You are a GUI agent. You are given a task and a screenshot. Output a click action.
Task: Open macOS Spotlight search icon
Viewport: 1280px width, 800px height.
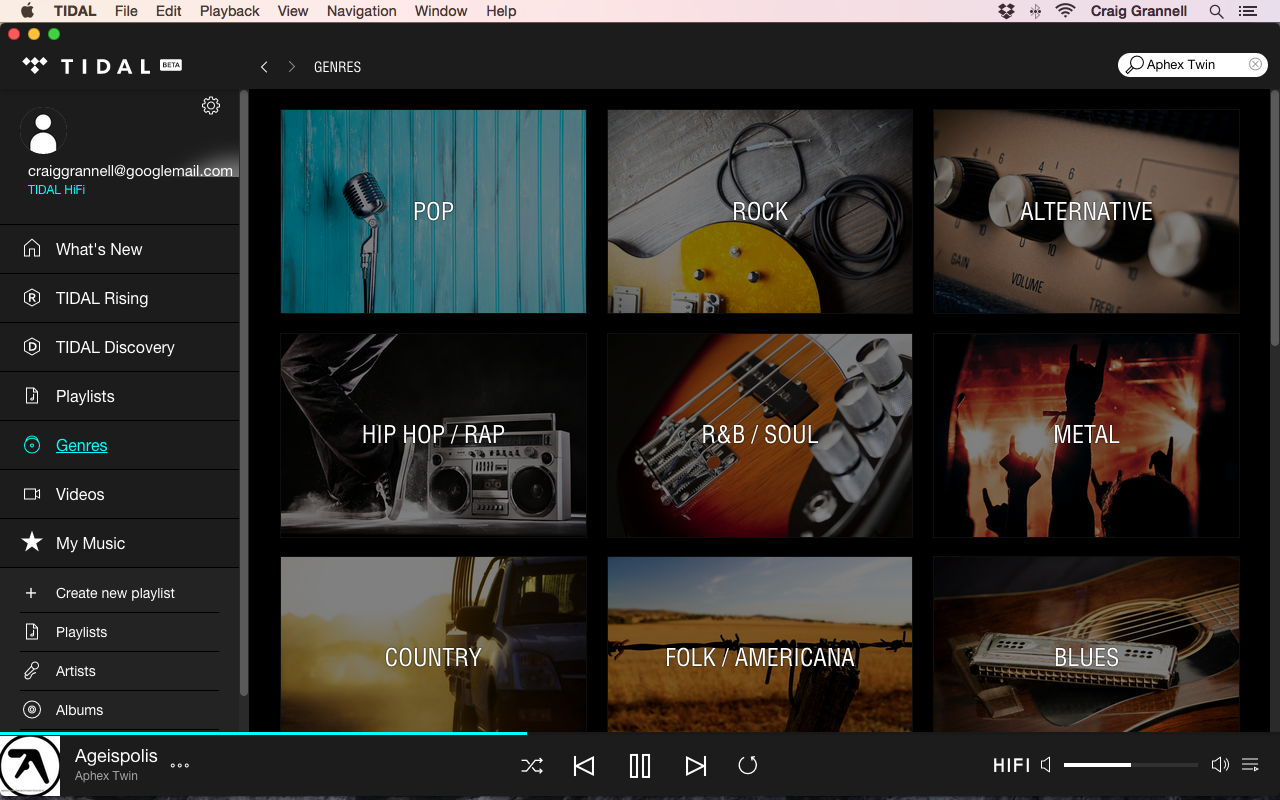click(1216, 11)
